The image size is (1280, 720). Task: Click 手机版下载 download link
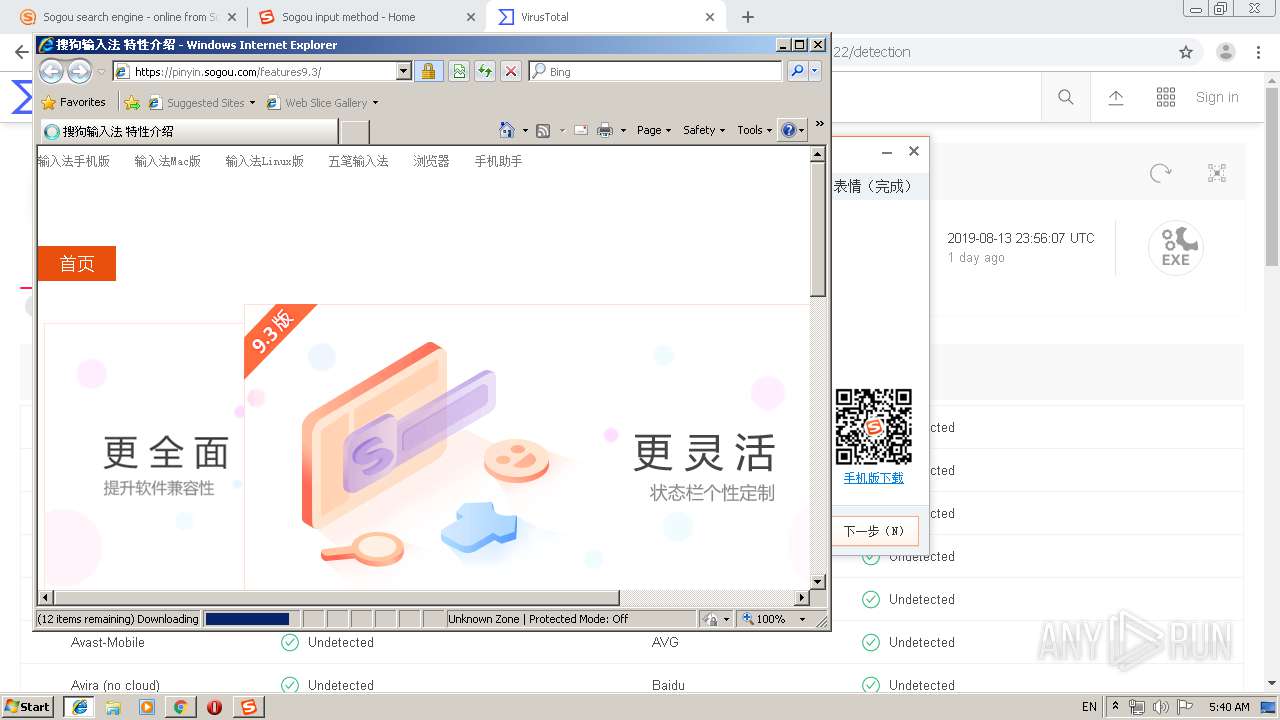[873, 478]
